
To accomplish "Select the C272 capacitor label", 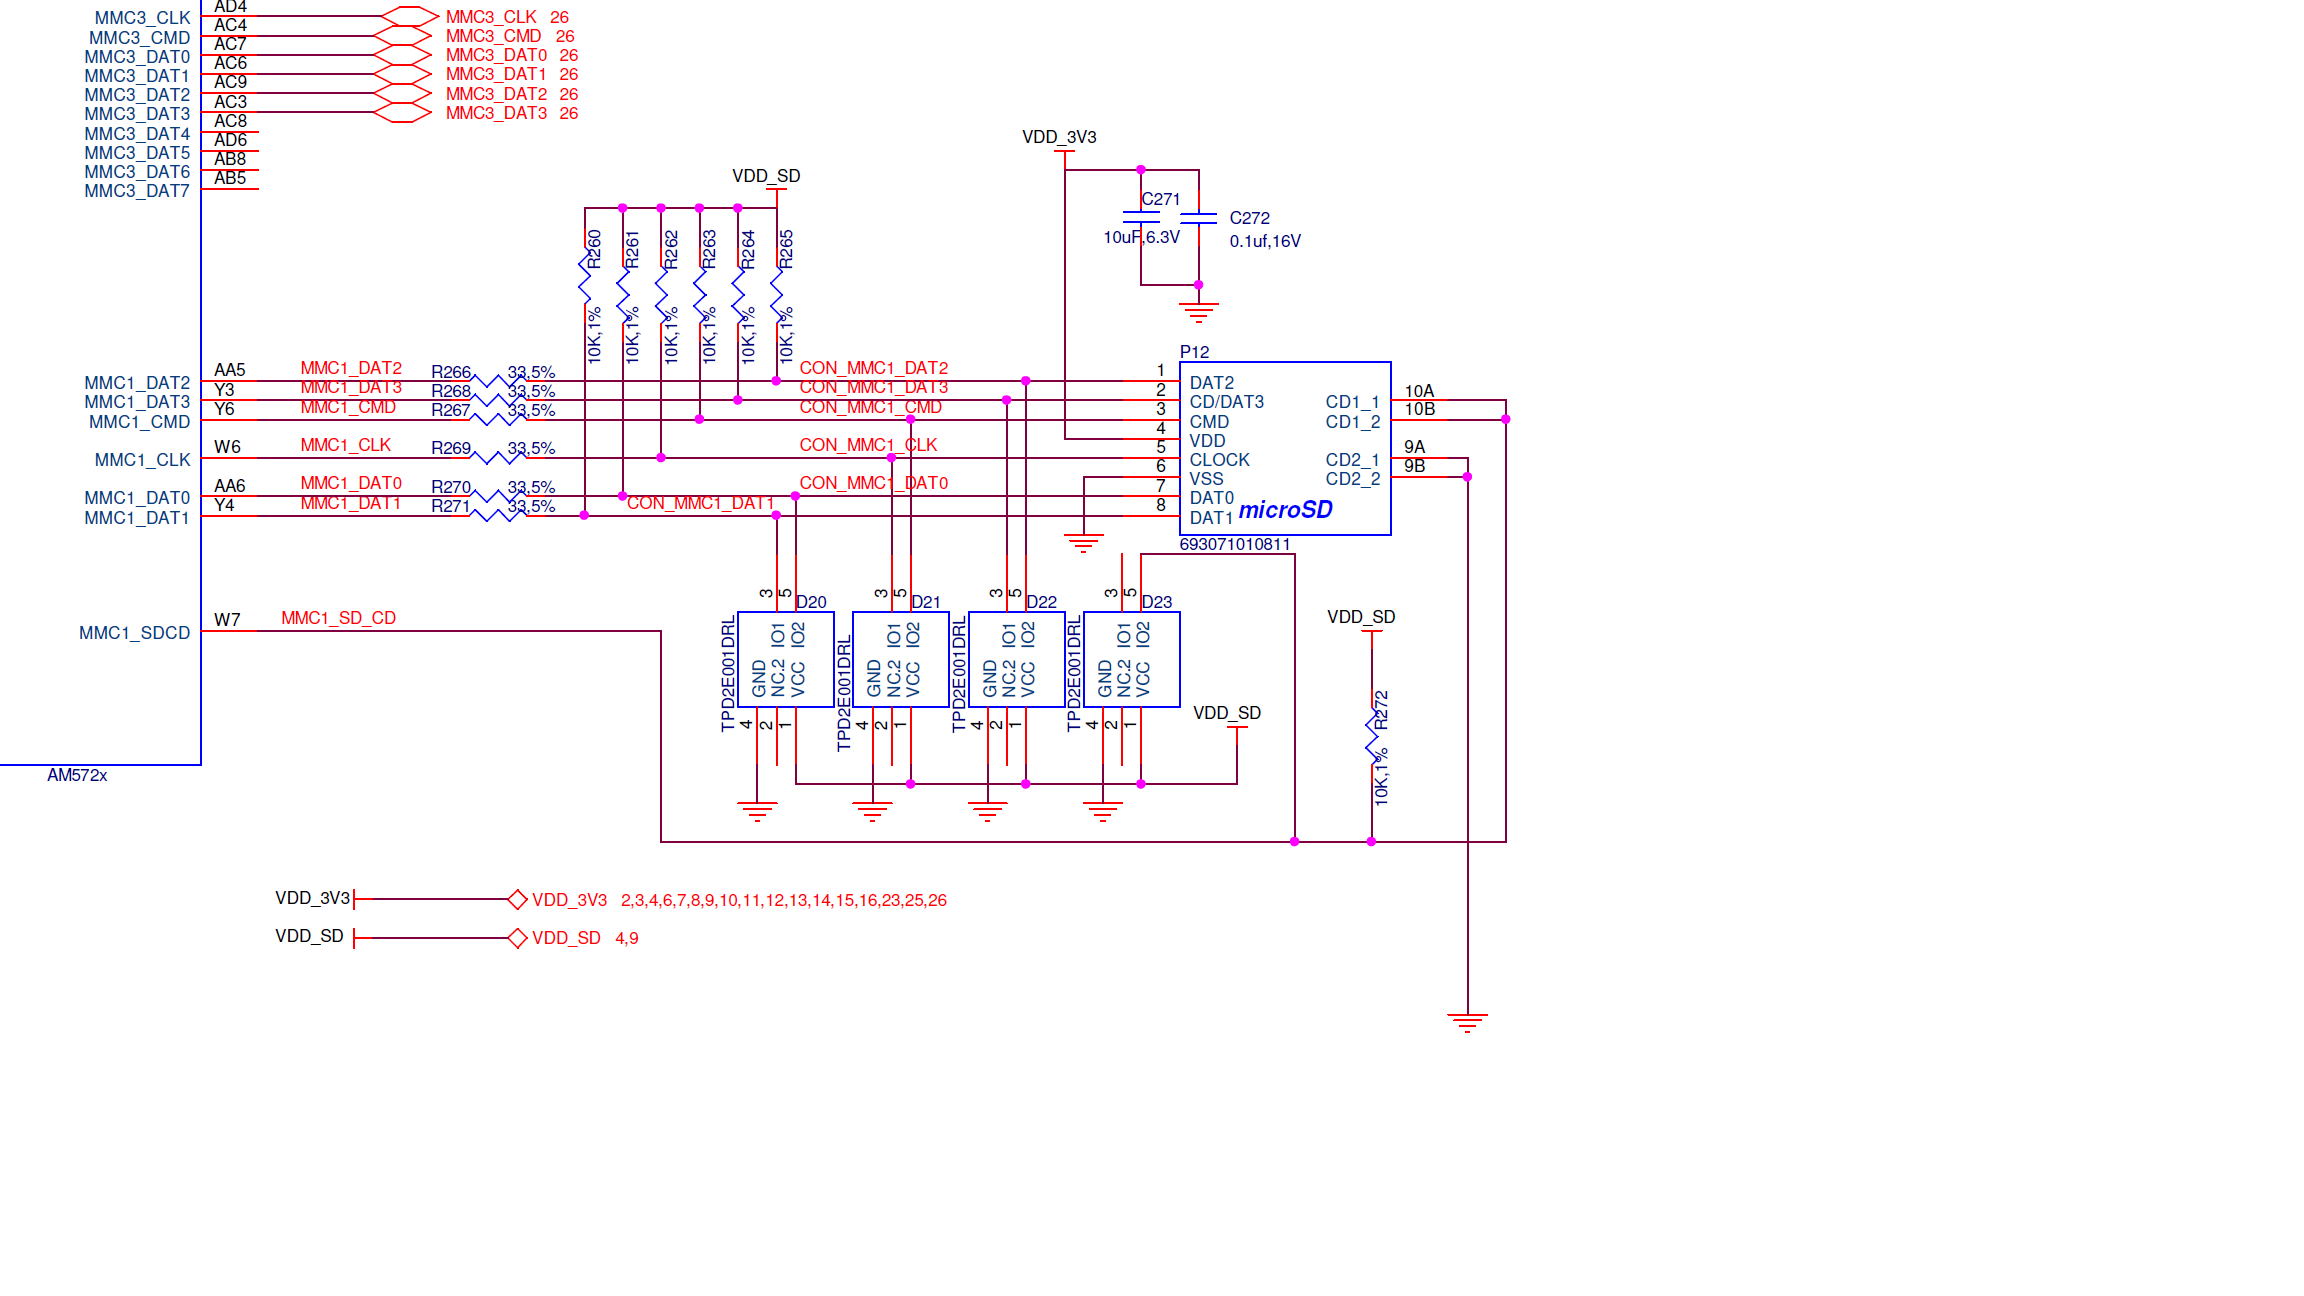I will point(1249,218).
